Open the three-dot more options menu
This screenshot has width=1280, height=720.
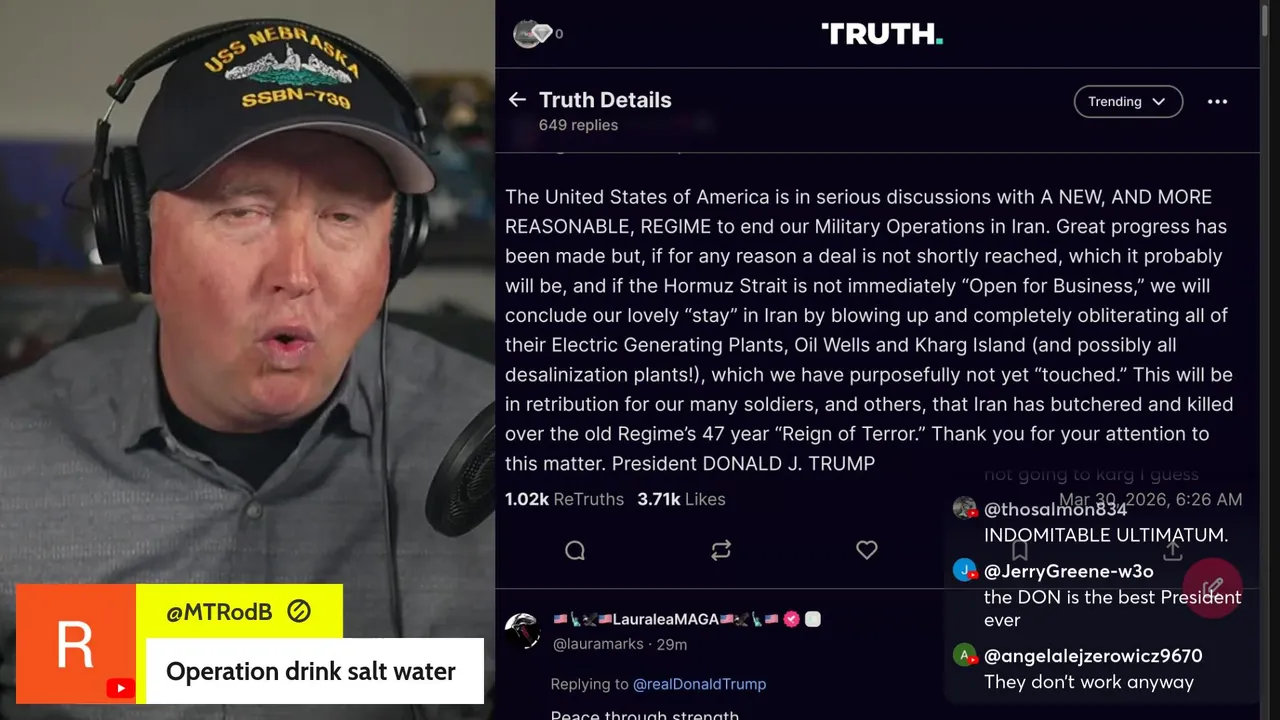coord(1217,102)
